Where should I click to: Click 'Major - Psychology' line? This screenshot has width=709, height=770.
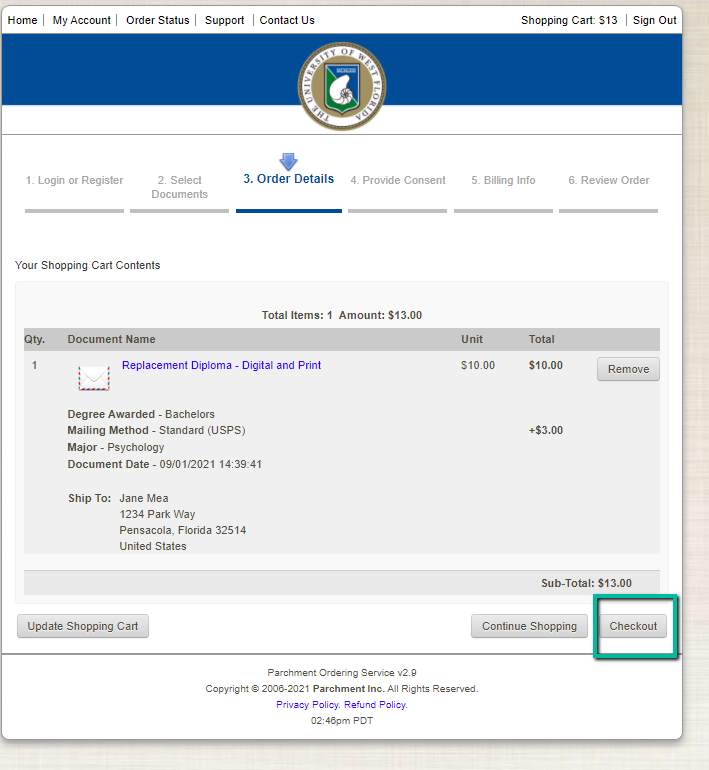[115, 447]
